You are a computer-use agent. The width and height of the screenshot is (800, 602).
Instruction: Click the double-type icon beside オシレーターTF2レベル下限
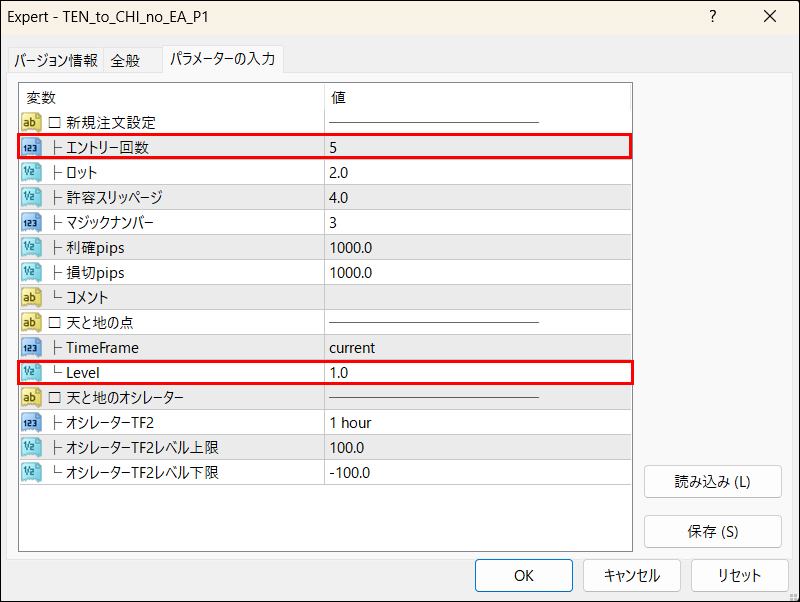click(31, 472)
